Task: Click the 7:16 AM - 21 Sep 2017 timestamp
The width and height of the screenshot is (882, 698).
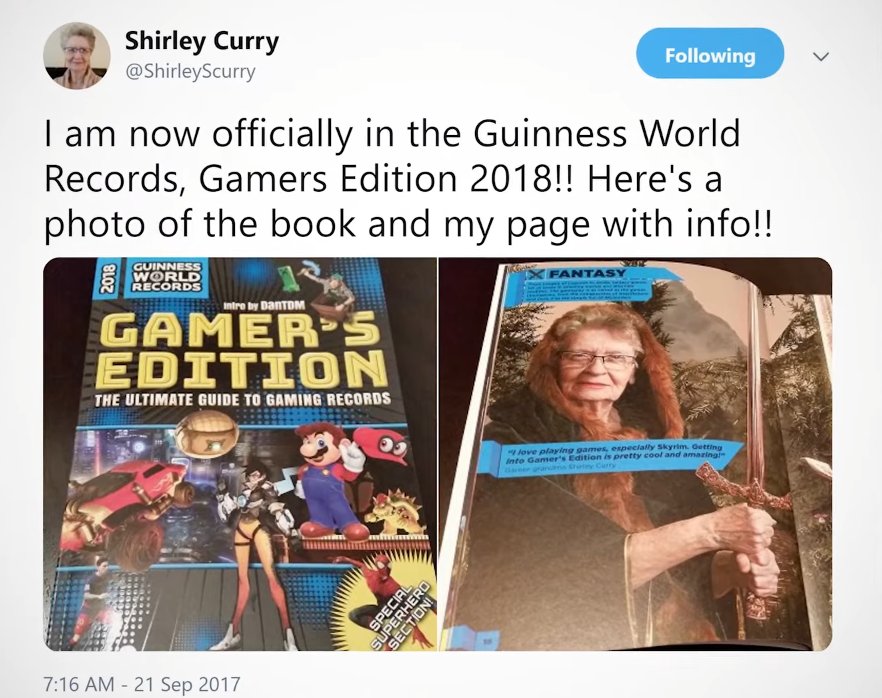Action: tap(142, 684)
